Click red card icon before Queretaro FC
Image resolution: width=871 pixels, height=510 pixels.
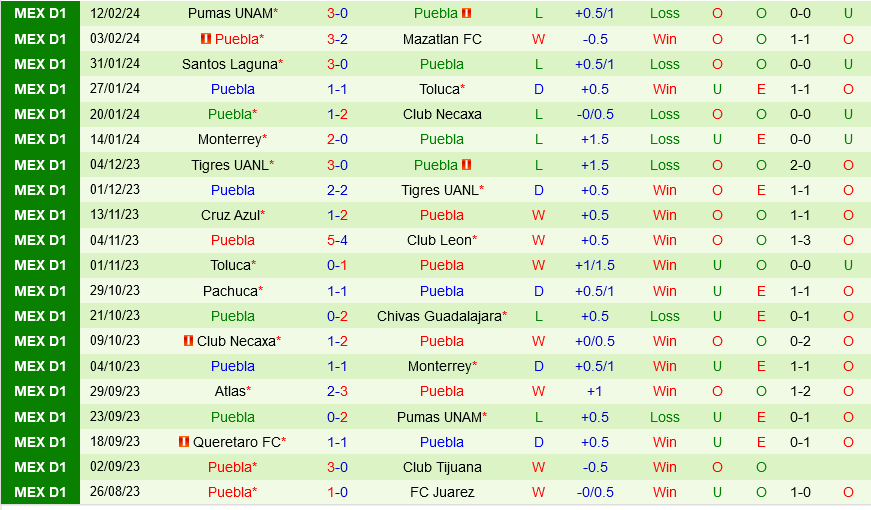[184, 442]
